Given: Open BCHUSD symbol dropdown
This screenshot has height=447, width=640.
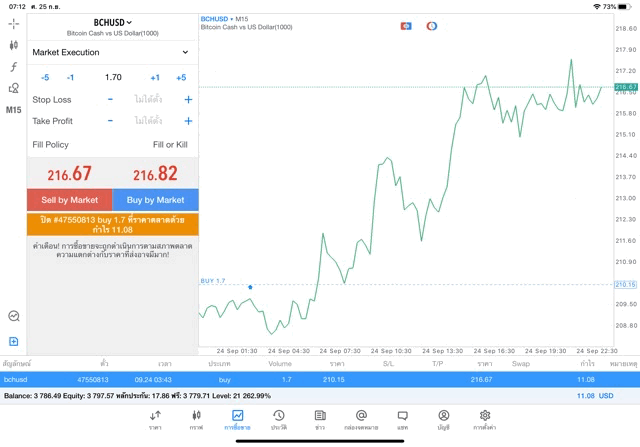Looking at the screenshot, I should click(x=113, y=22).
